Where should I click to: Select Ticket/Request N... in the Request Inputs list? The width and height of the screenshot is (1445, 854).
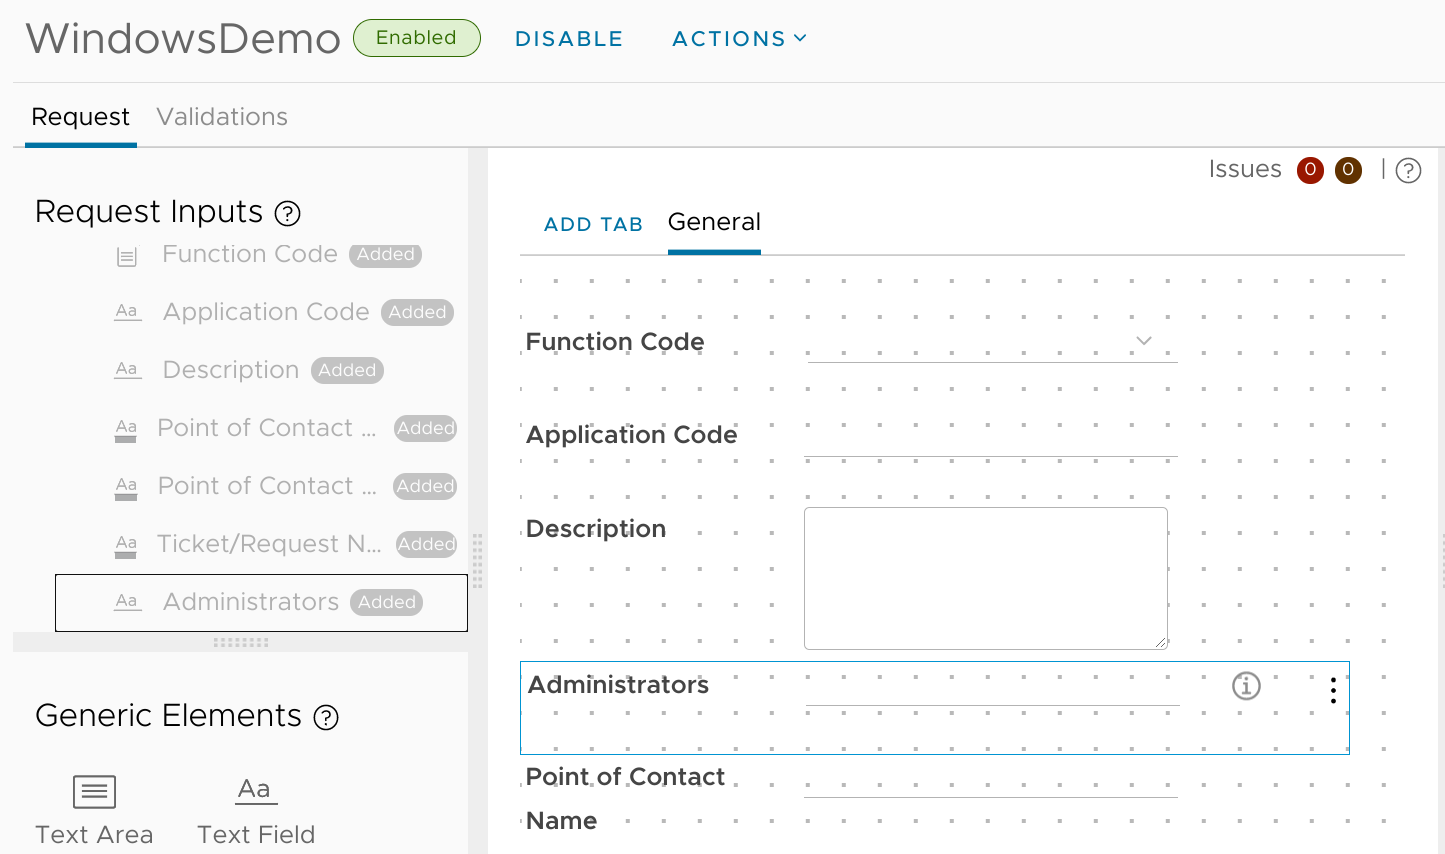269,544
